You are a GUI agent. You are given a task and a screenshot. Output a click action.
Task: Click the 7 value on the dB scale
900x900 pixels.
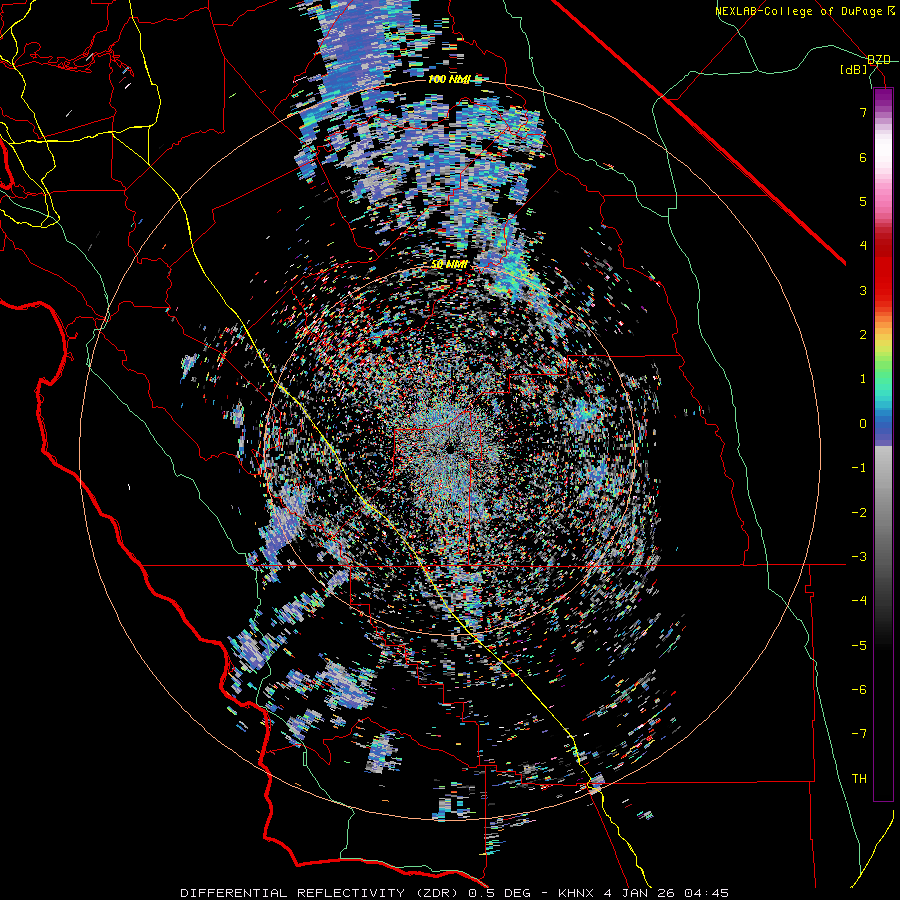(x=863, y=112)
